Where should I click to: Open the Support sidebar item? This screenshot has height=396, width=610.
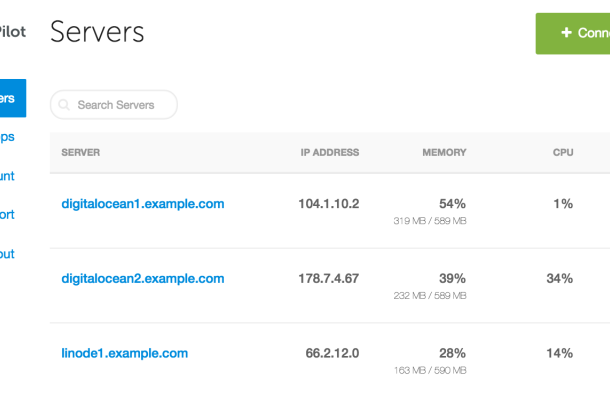7,215
